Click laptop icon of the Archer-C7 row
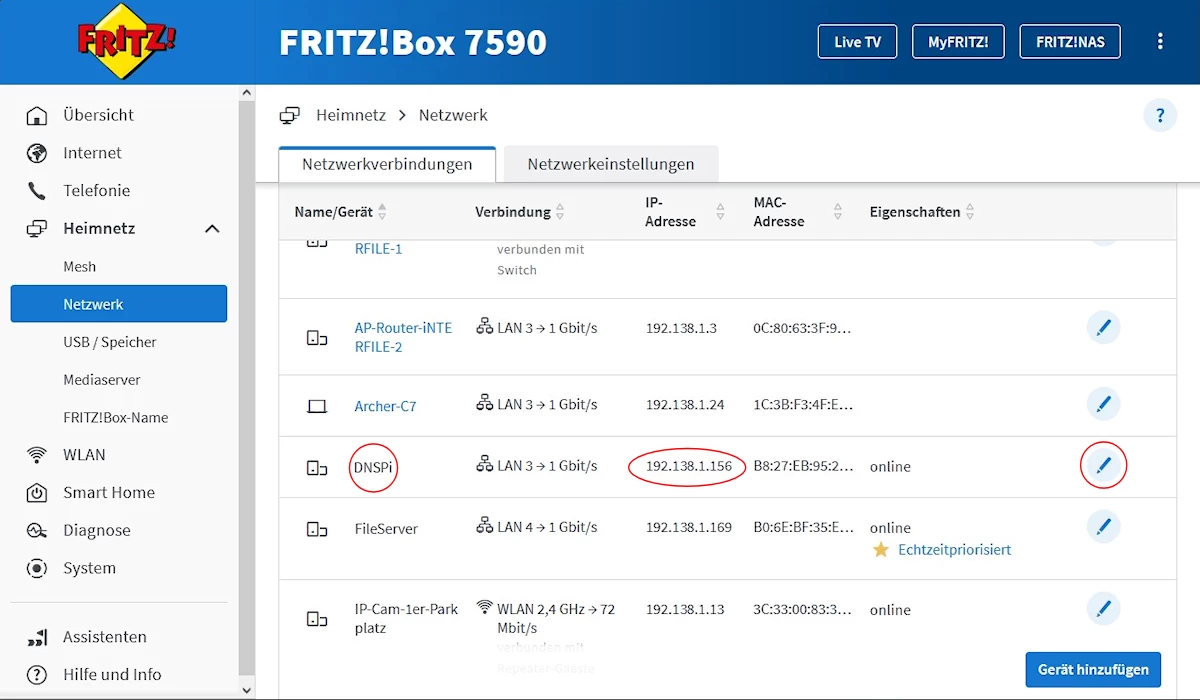The width and height of the screenshot is (1200, 700). coord(317,406)
